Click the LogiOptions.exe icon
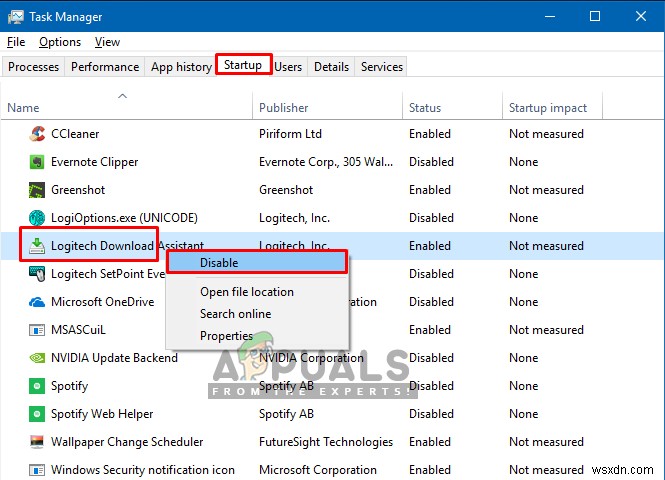 pos(37,218)
